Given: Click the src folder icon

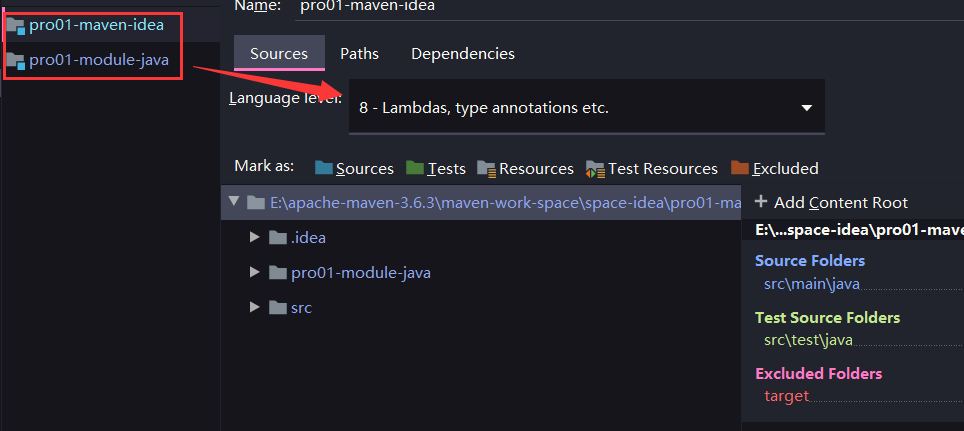Looking at the screenshot, I should [x=278, y=307].
